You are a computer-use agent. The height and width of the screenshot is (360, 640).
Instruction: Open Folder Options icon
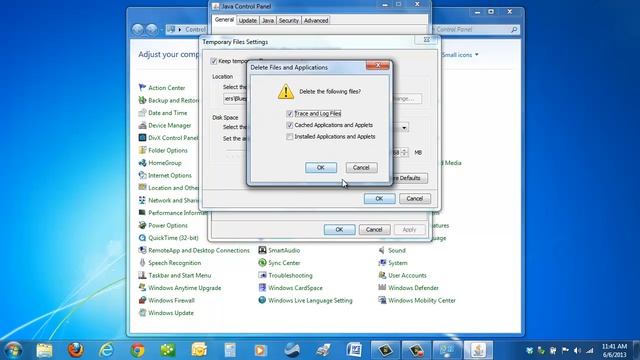point(142,150)
